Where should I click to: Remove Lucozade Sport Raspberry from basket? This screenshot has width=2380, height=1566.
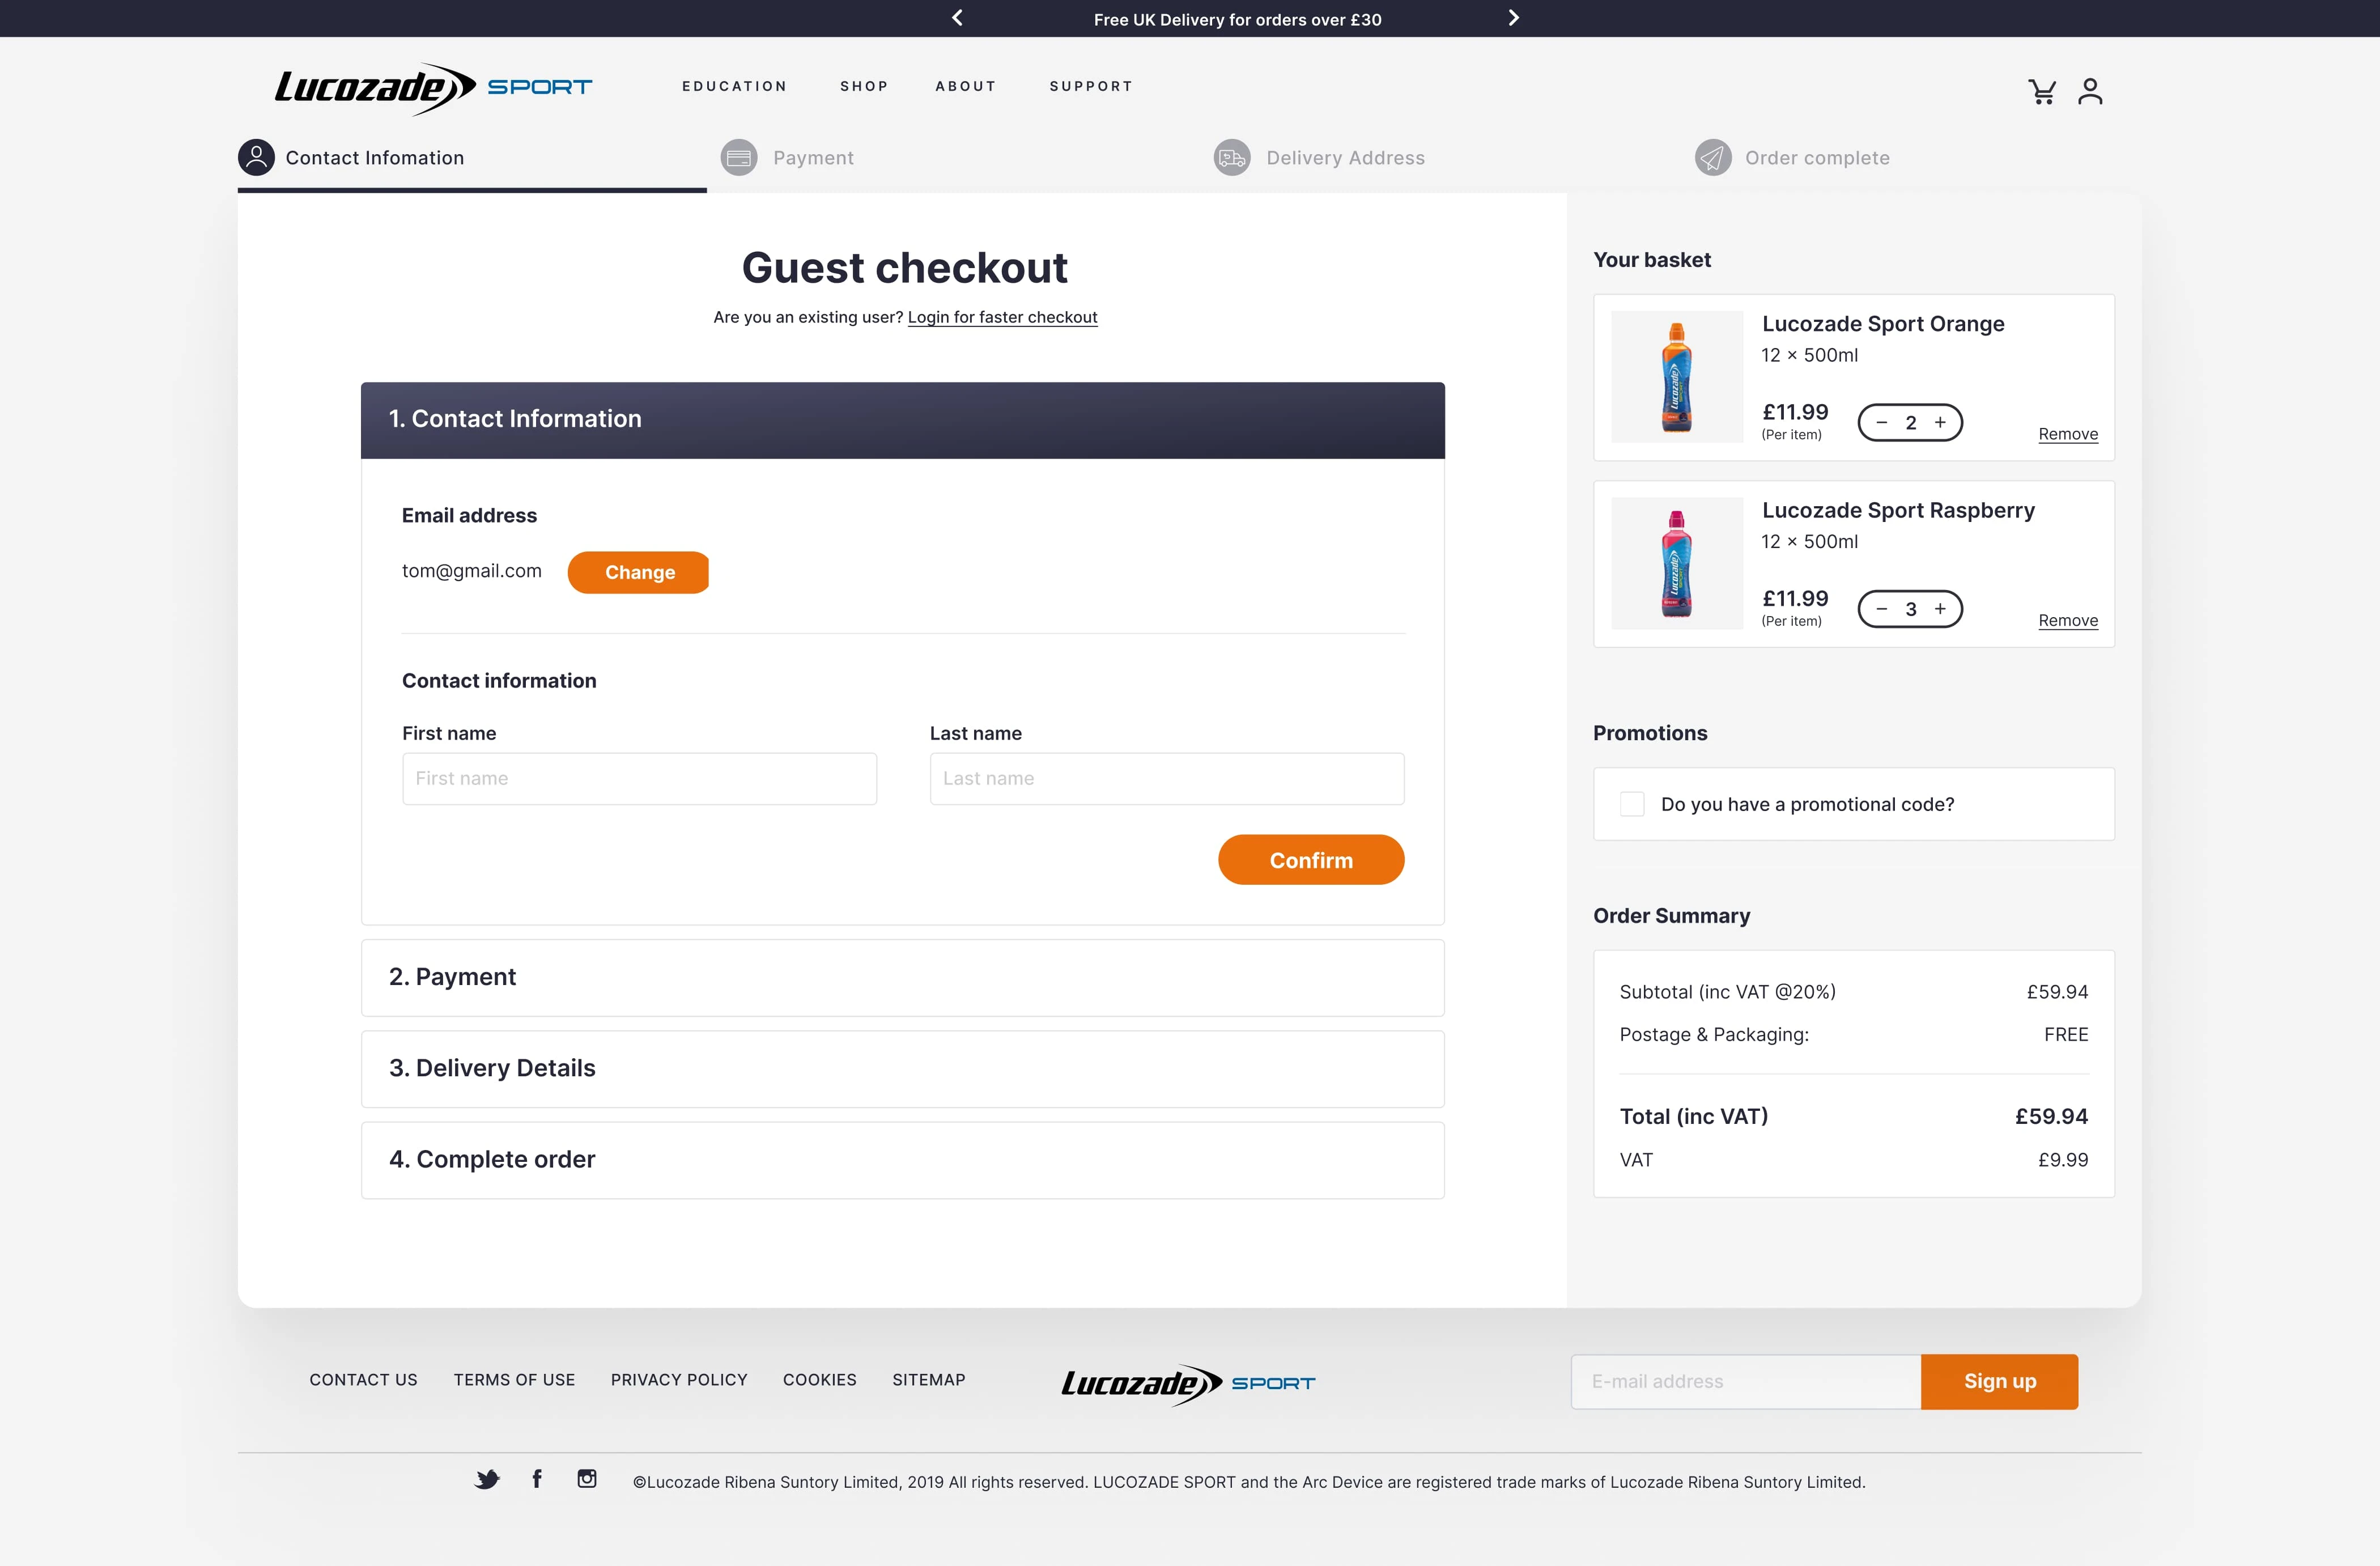coord(2068,620)
